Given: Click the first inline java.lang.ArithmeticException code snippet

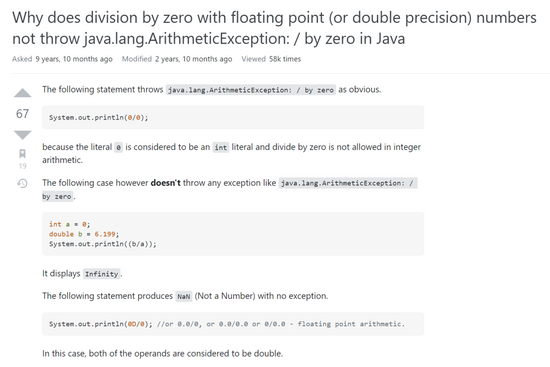Looking at the screenshot, I should 251,90.
